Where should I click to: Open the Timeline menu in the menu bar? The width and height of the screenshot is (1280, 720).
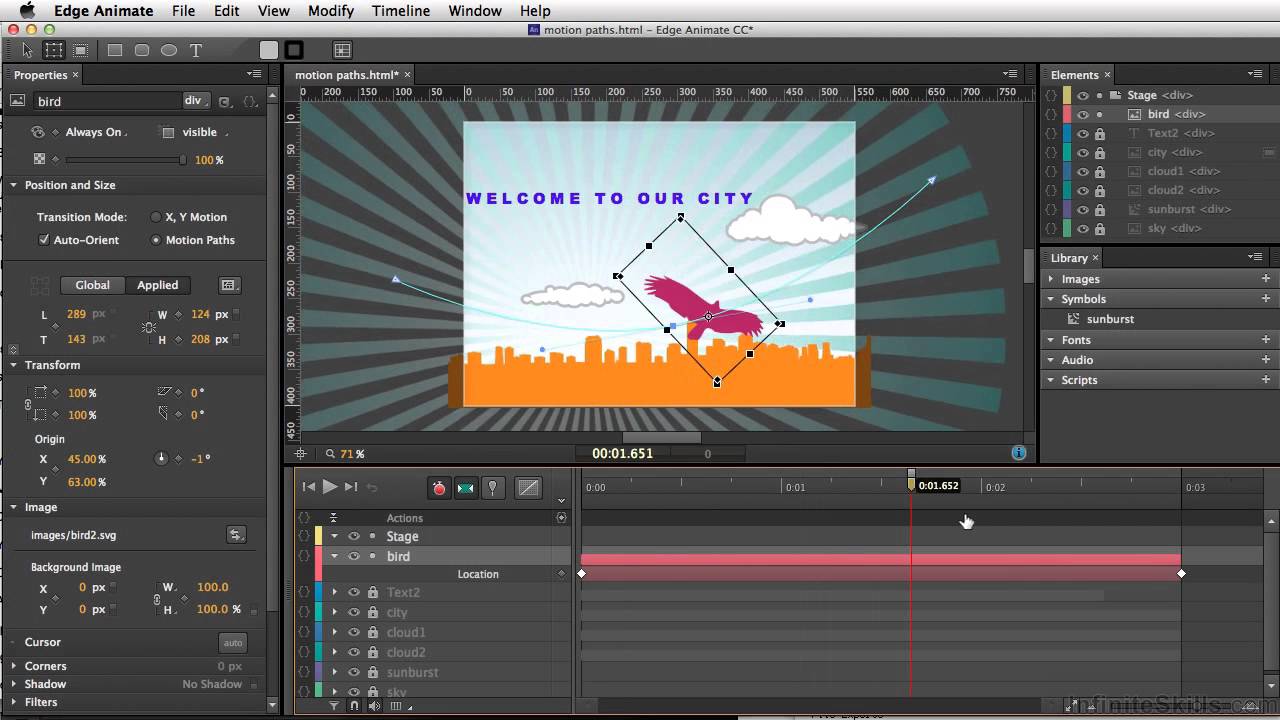point(400,11)
